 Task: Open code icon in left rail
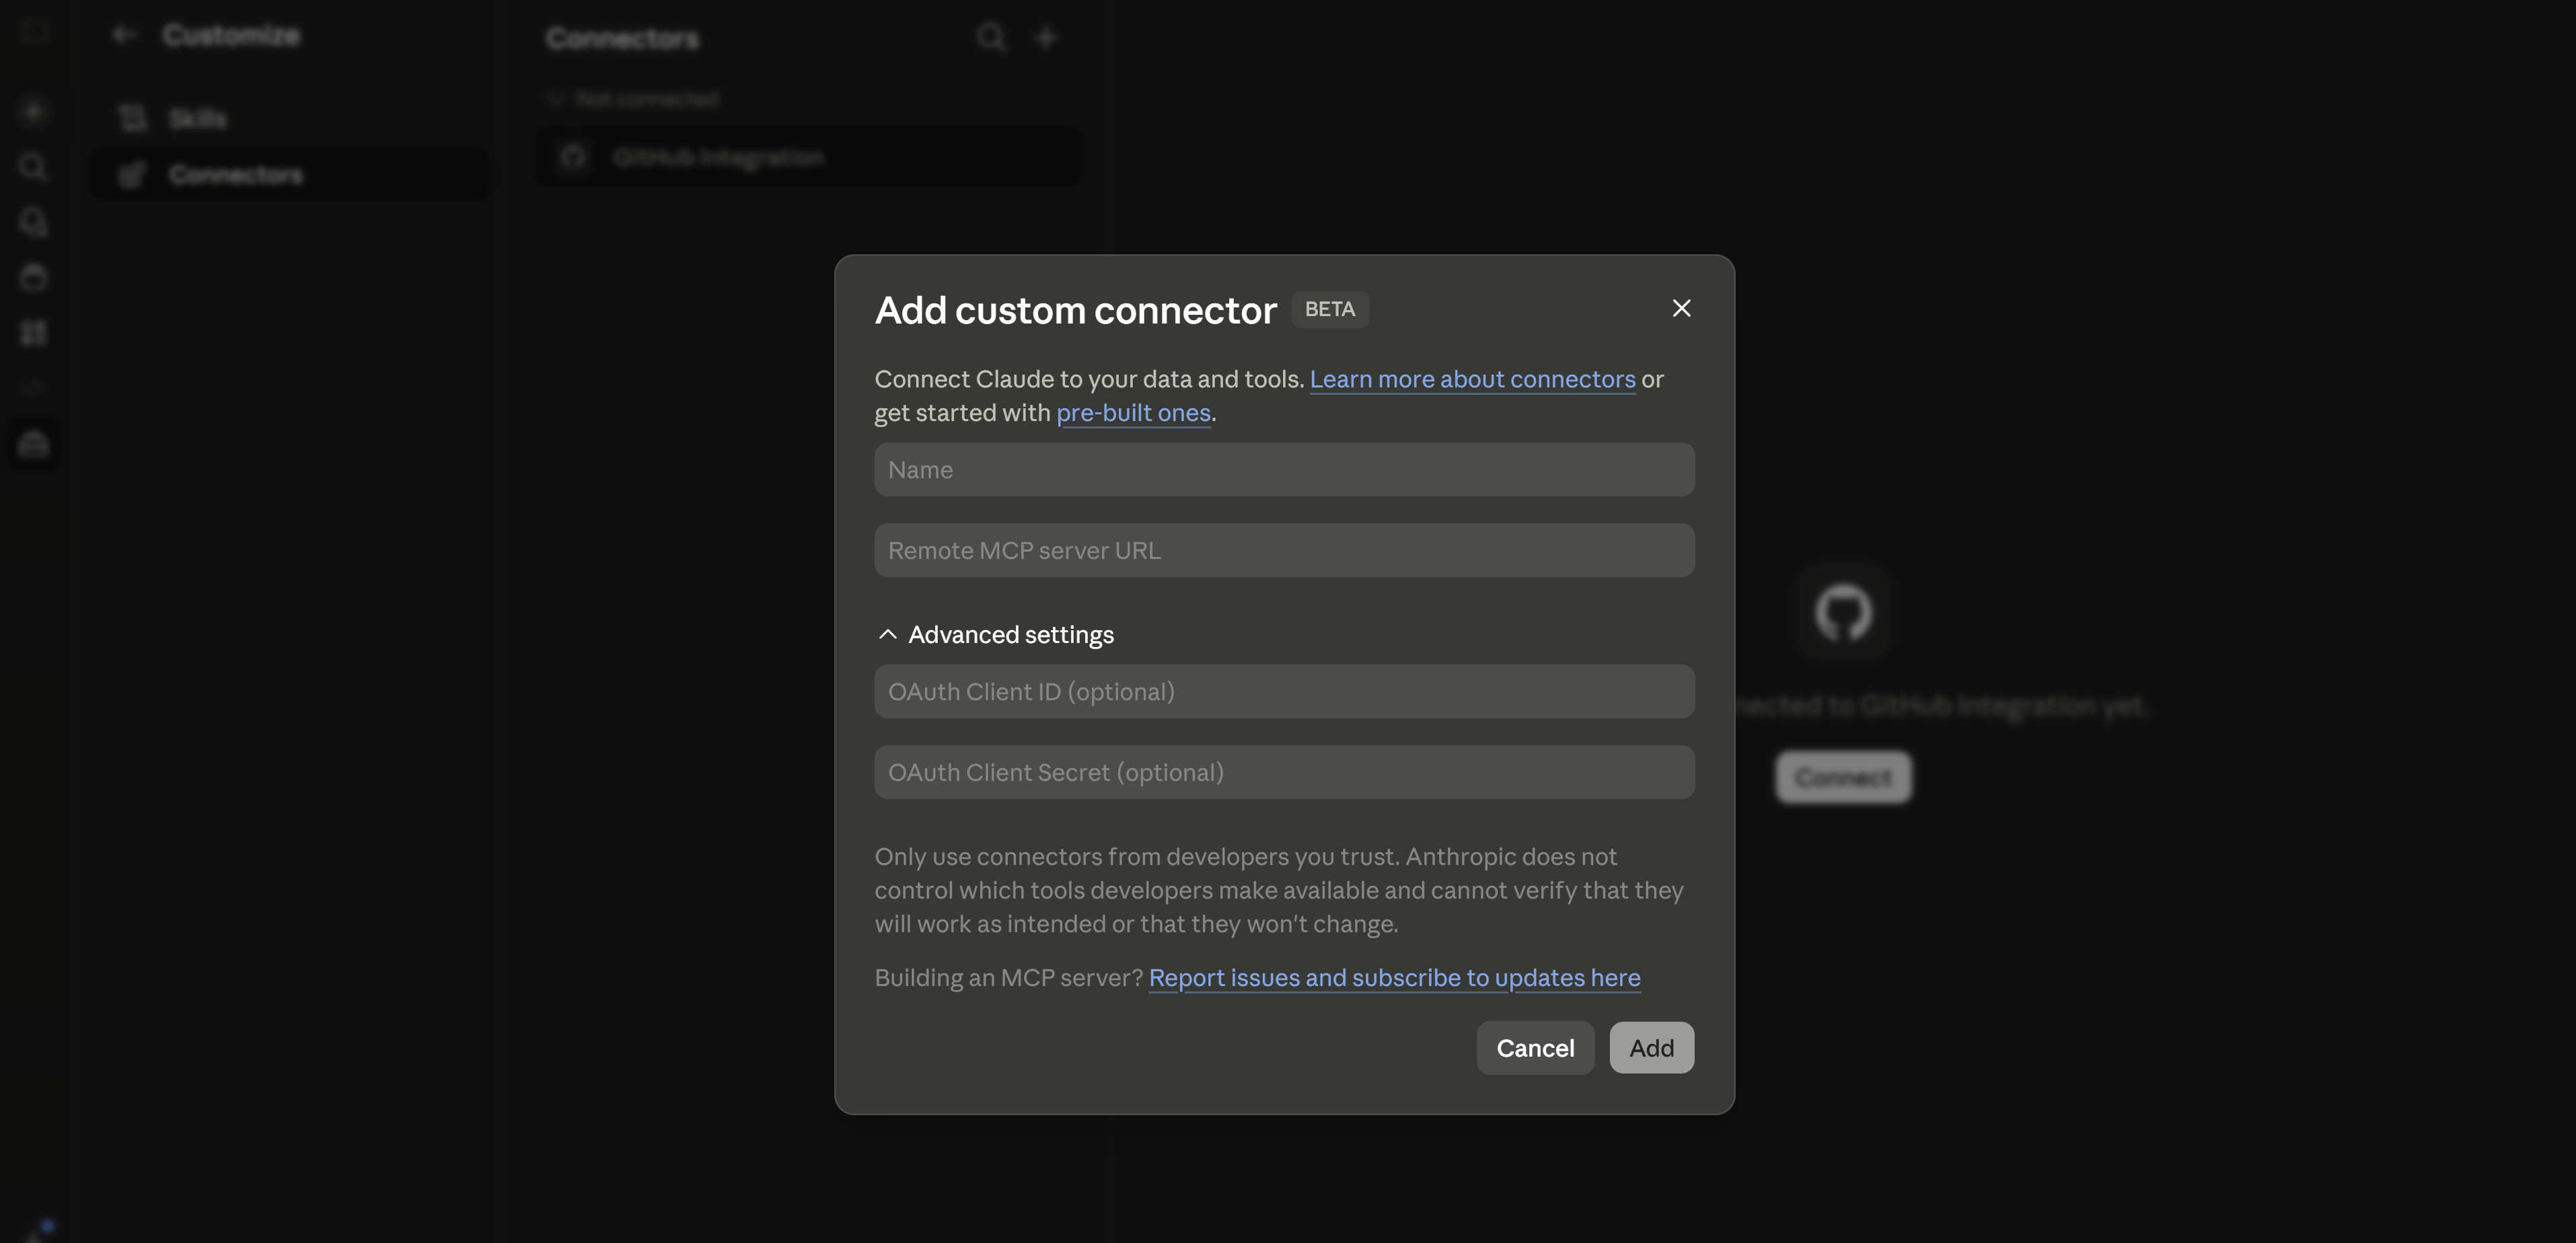[34, 389]
